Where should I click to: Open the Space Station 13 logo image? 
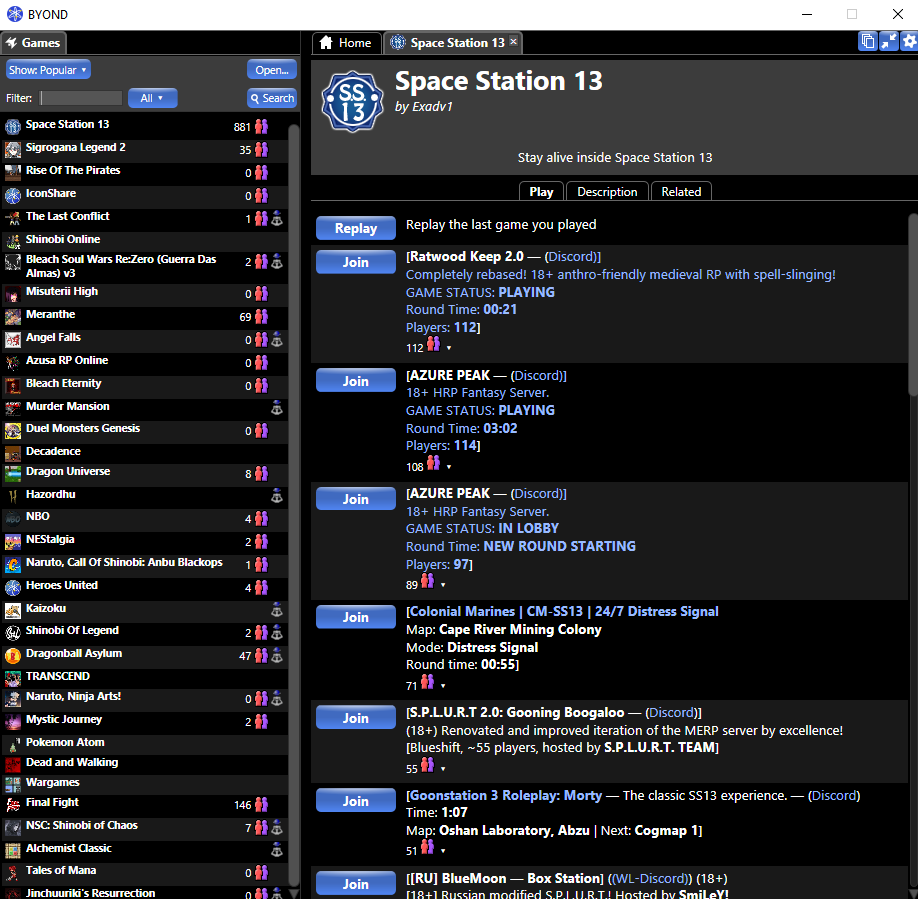tap(352, 102)
